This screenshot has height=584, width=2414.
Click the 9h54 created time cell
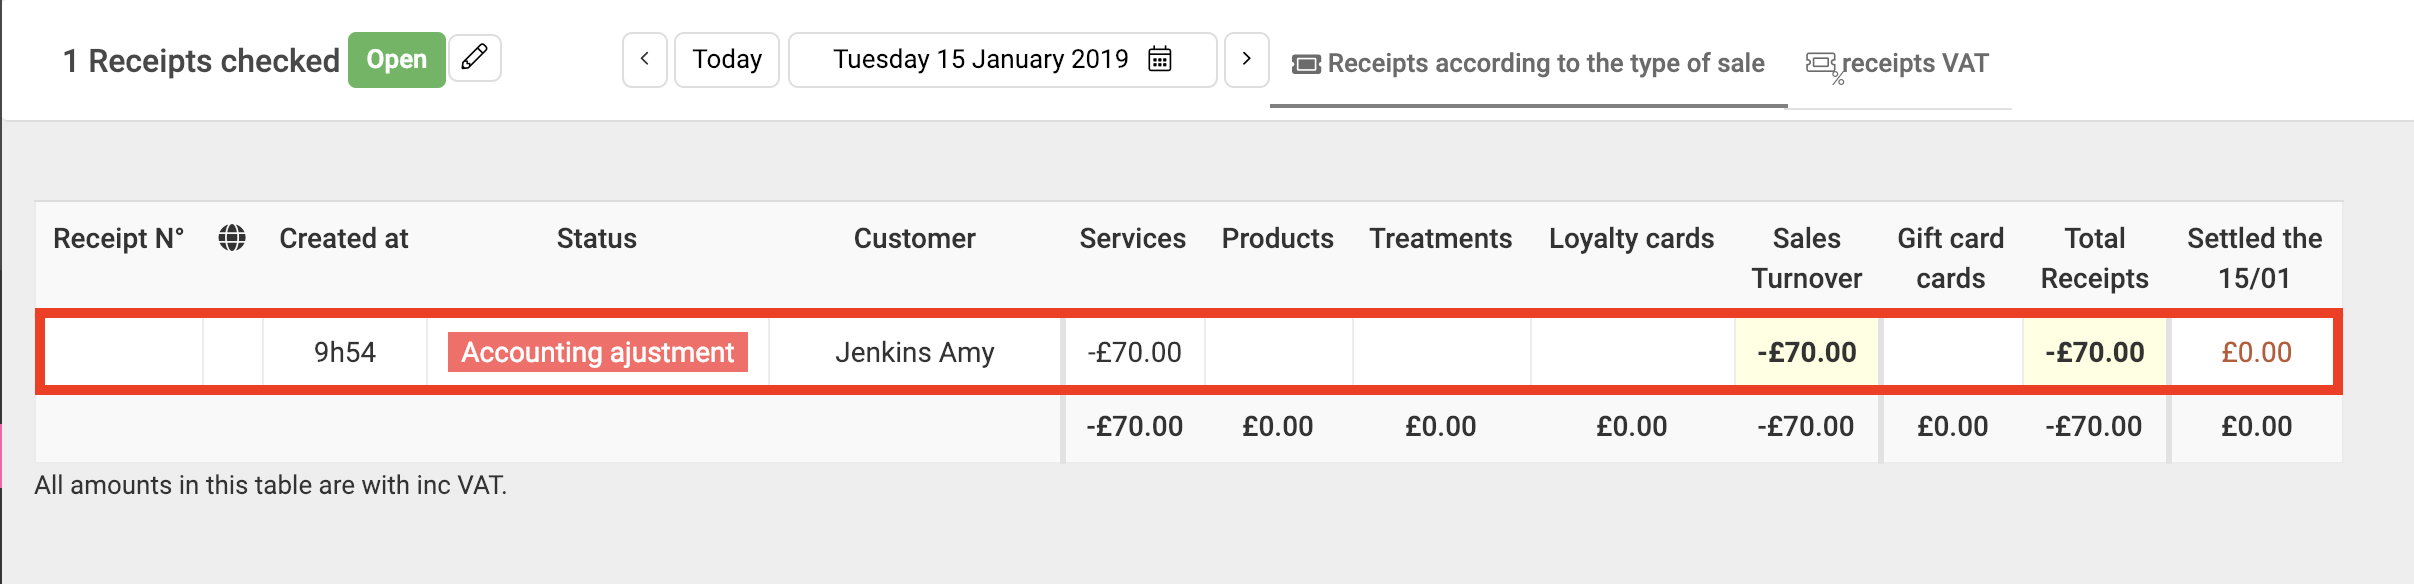coord(345,352)
